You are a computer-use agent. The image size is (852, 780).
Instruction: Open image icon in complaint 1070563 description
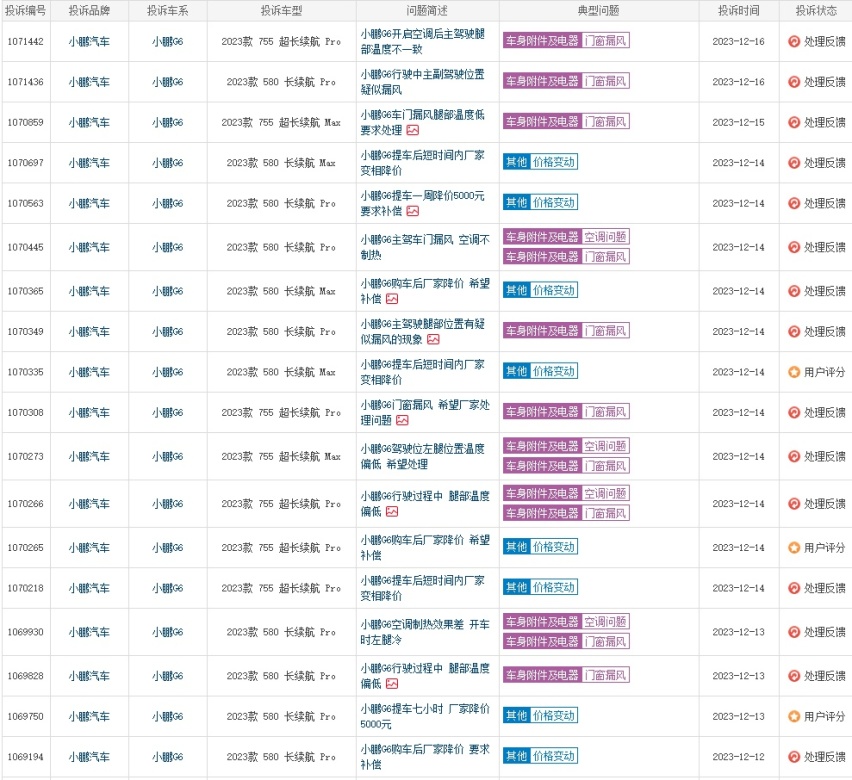pos(413,211)
